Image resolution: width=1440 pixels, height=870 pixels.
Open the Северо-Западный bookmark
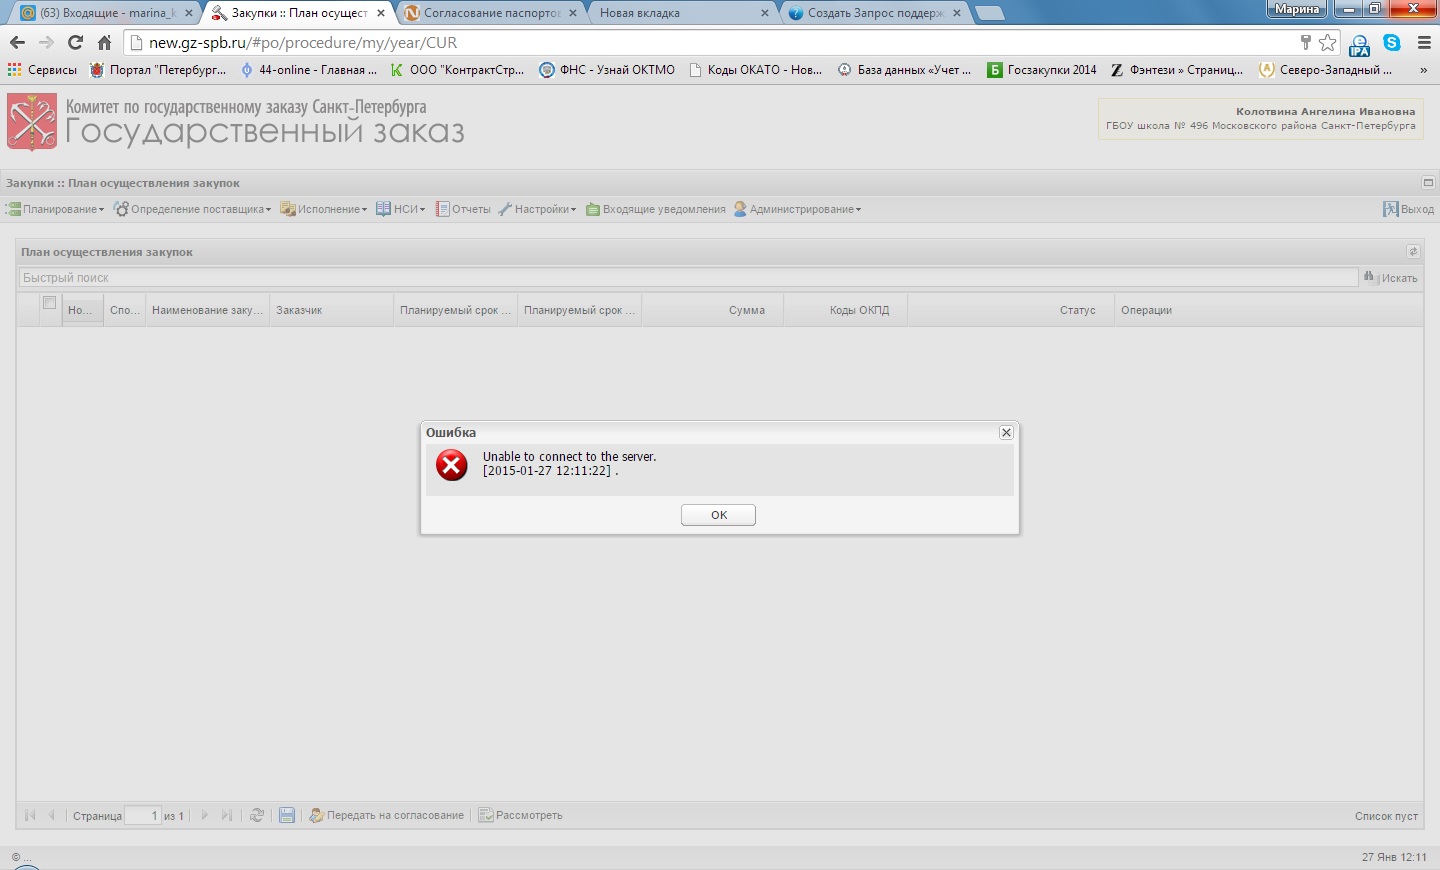point(1326,70)
